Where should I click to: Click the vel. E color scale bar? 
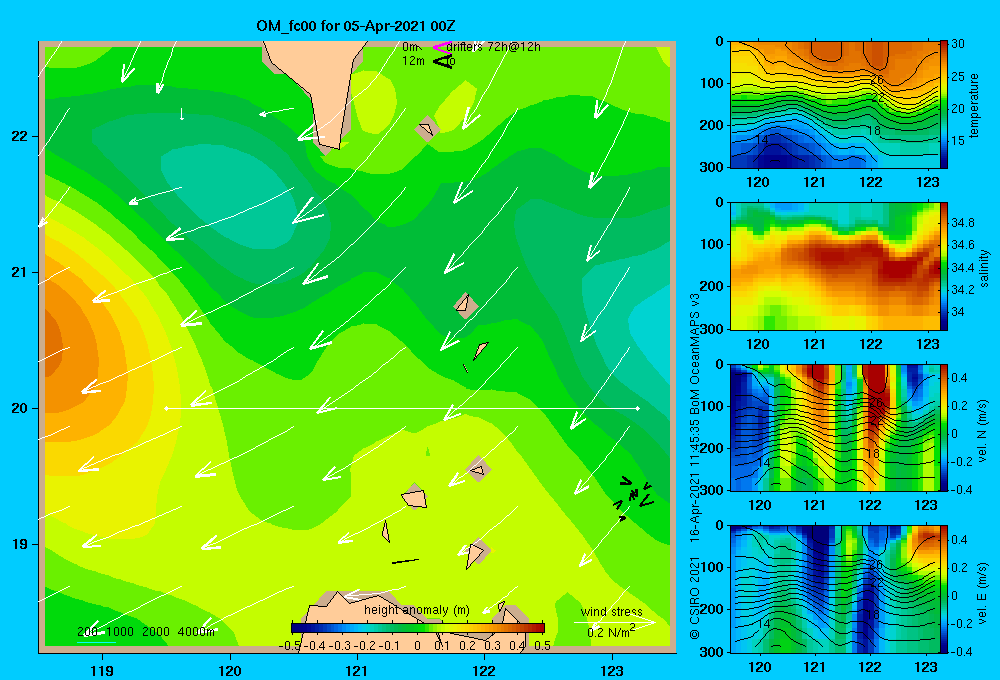click(x=943, y=589)
